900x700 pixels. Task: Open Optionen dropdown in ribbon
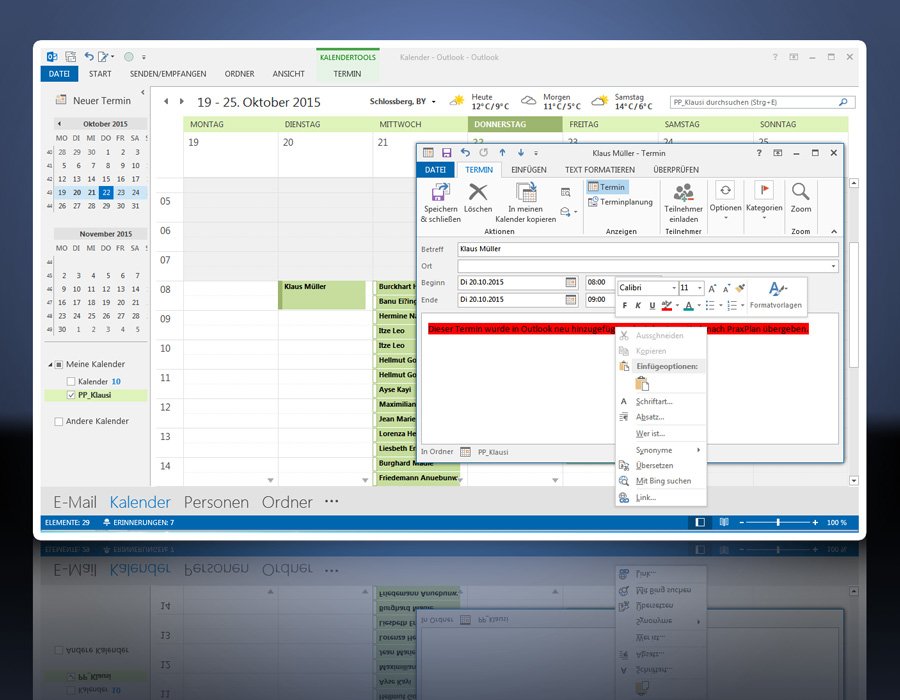(x=726, y=200)
